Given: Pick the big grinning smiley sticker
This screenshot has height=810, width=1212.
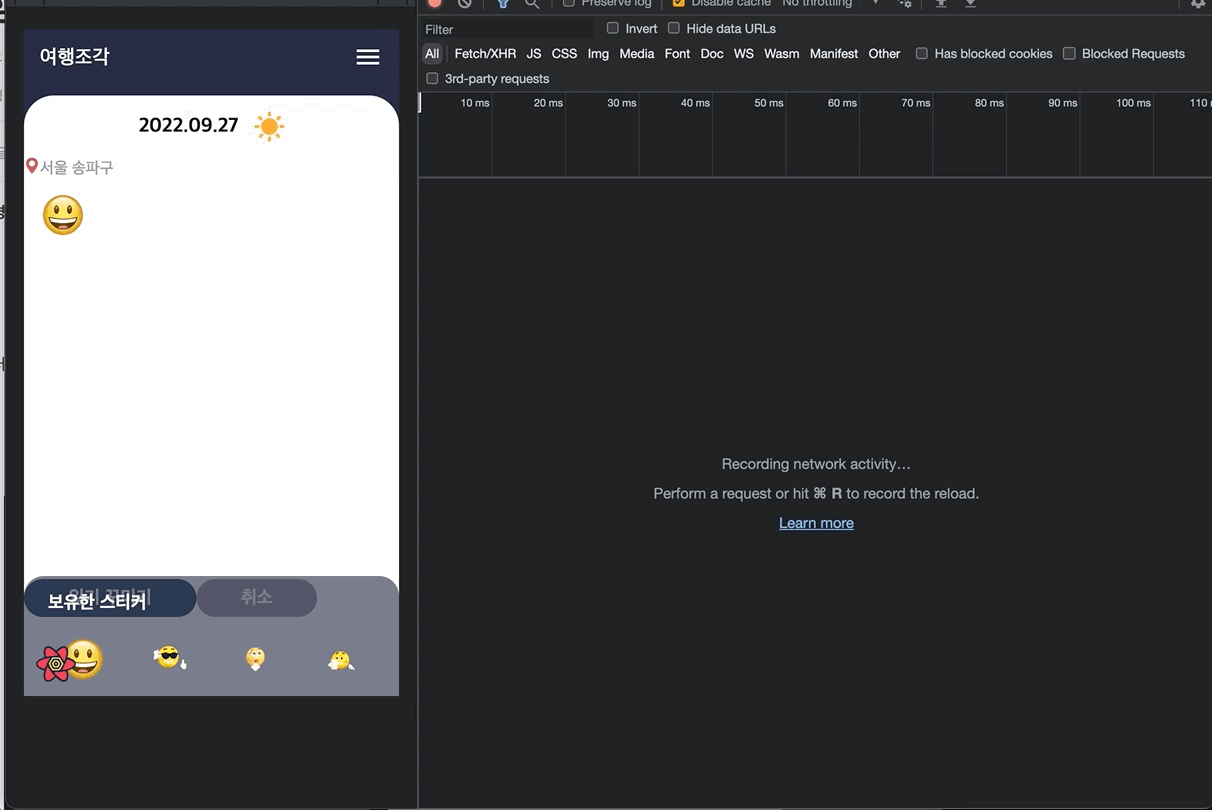Looking at the screenshot, I should (85, 659).
